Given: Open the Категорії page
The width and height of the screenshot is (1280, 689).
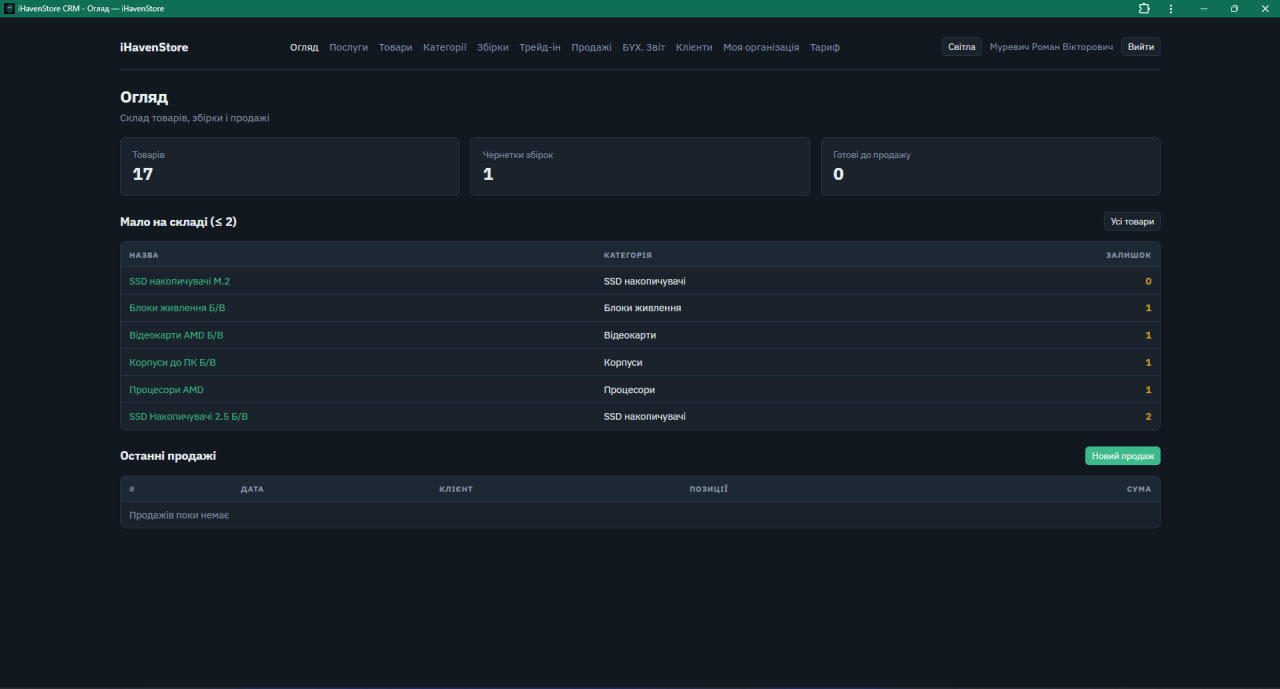Looking at the screenshot, I should click(445, 47).
